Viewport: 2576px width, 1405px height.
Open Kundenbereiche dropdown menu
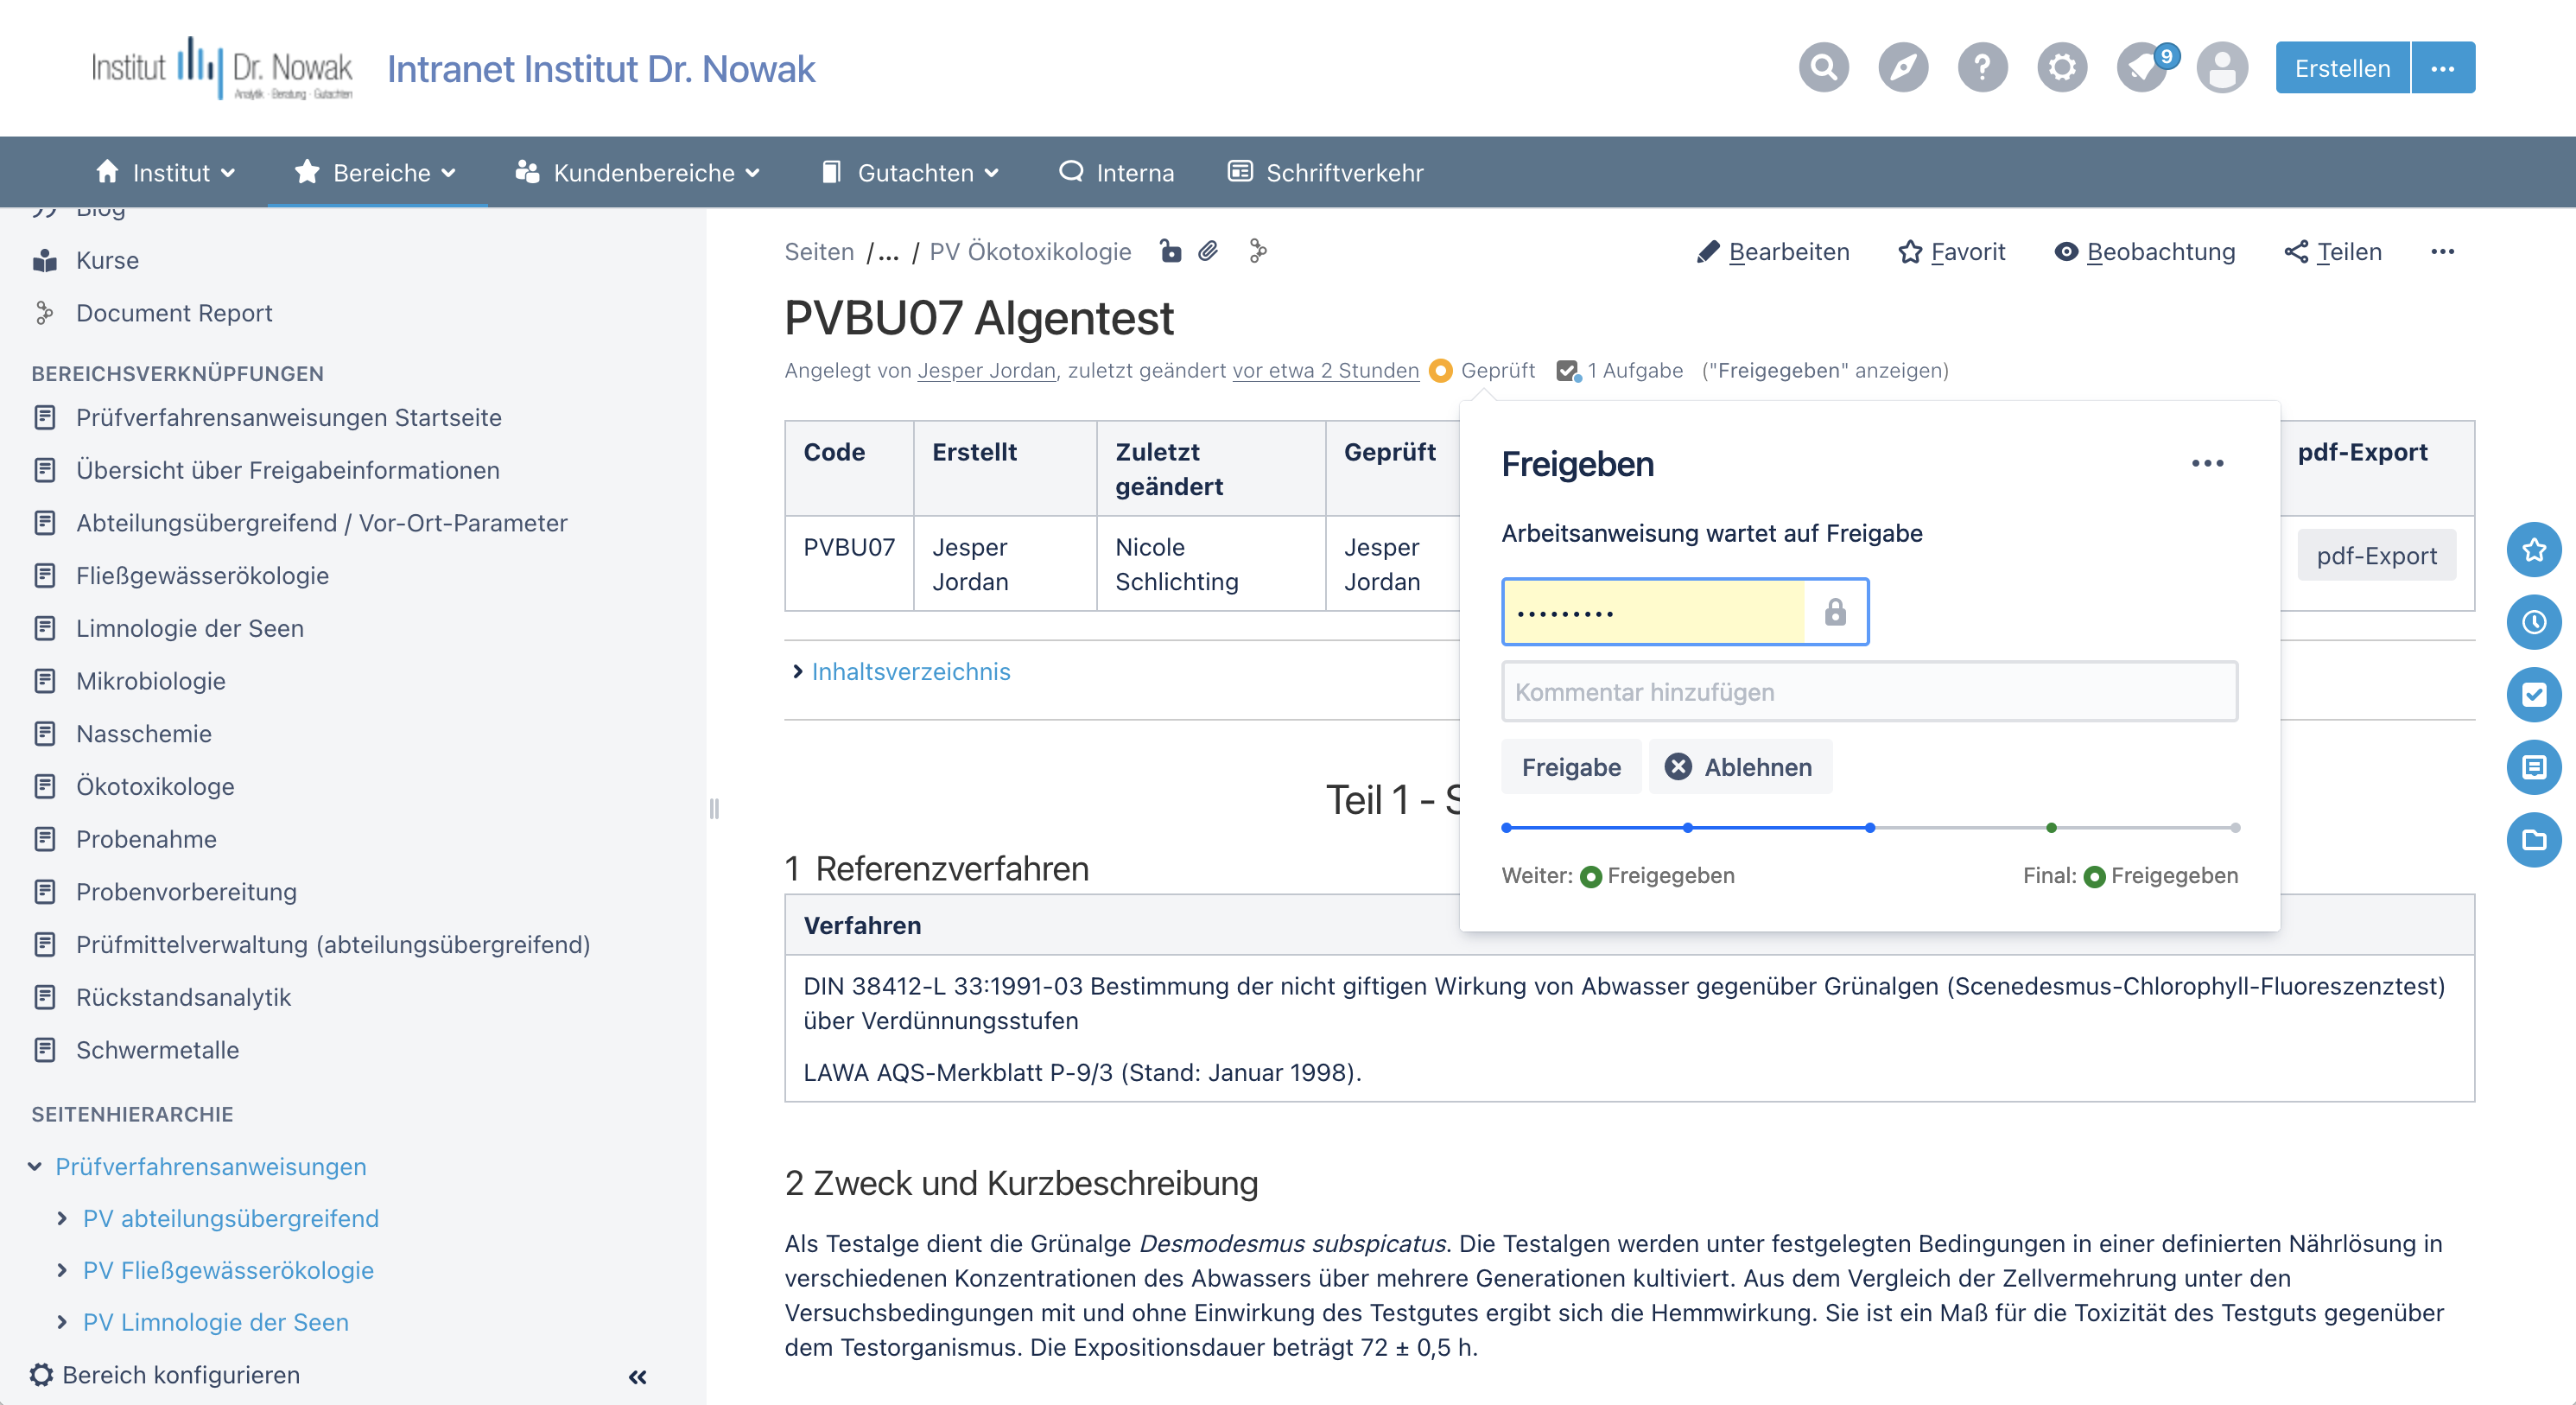pos(637,172)
